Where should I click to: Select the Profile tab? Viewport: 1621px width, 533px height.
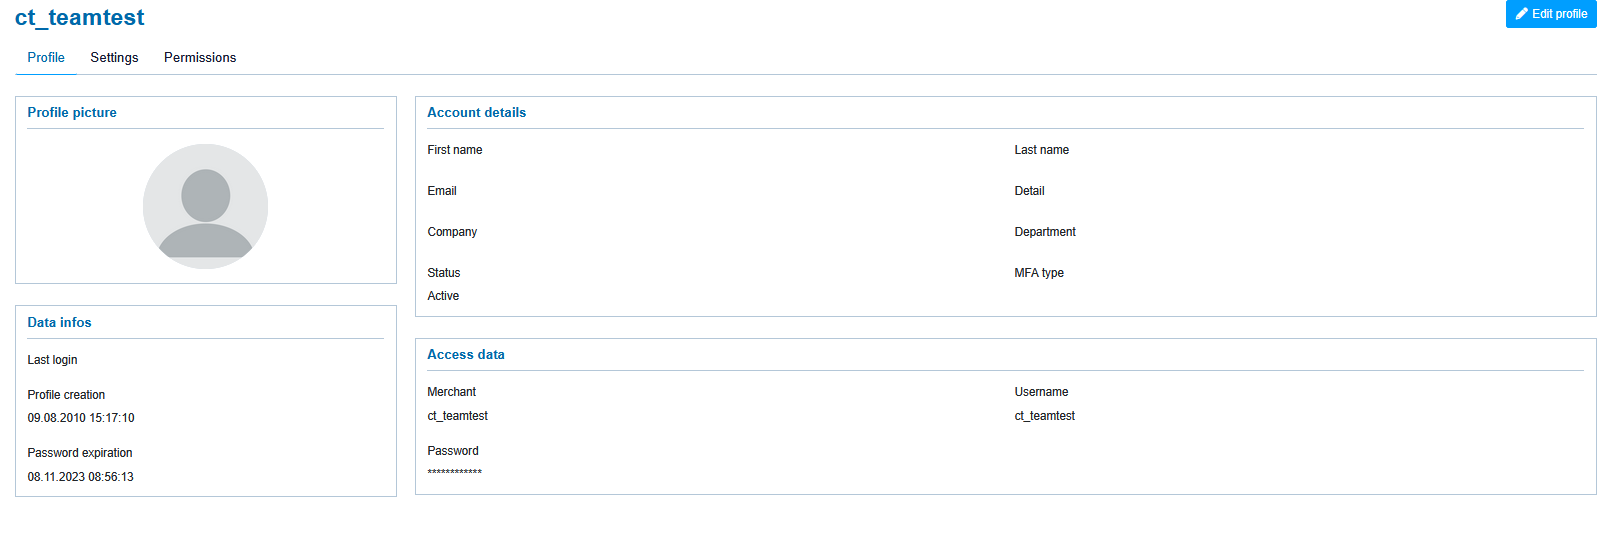point(46,58)
